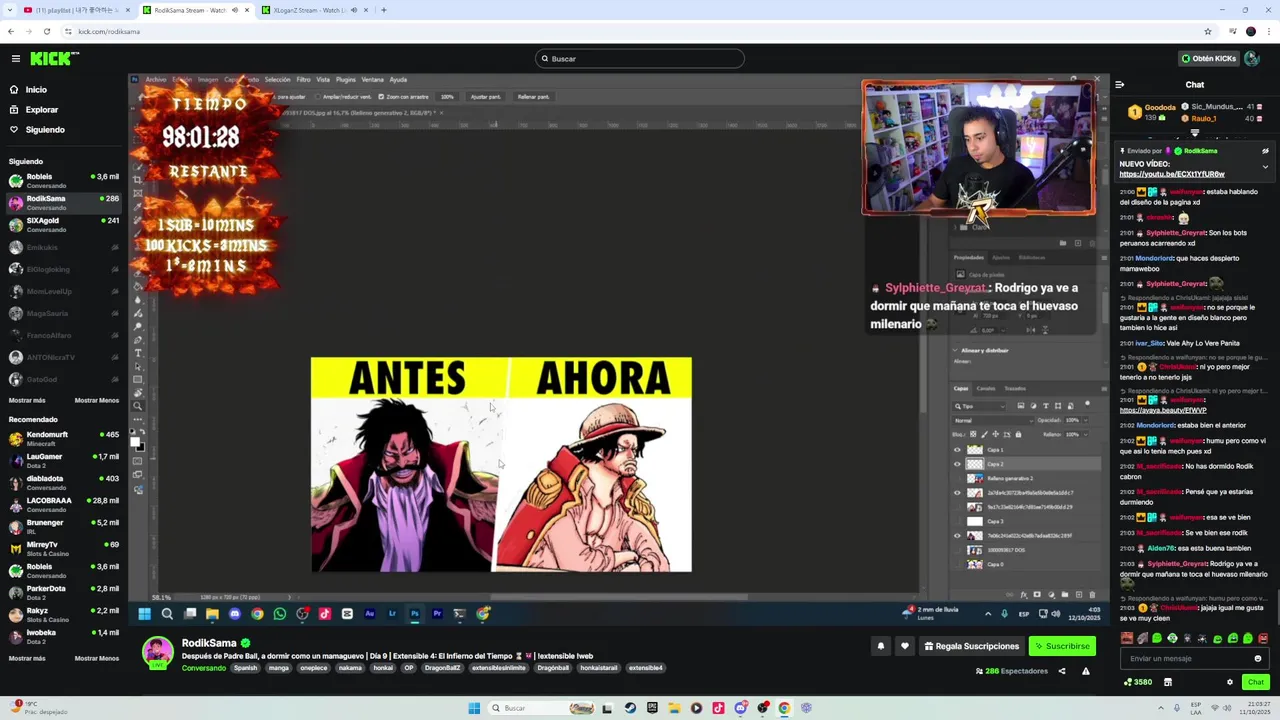Viewport: 1280px width, 720px height.
Task: Click Mostrar más under Recomendado list
Action: pos(27,658)
